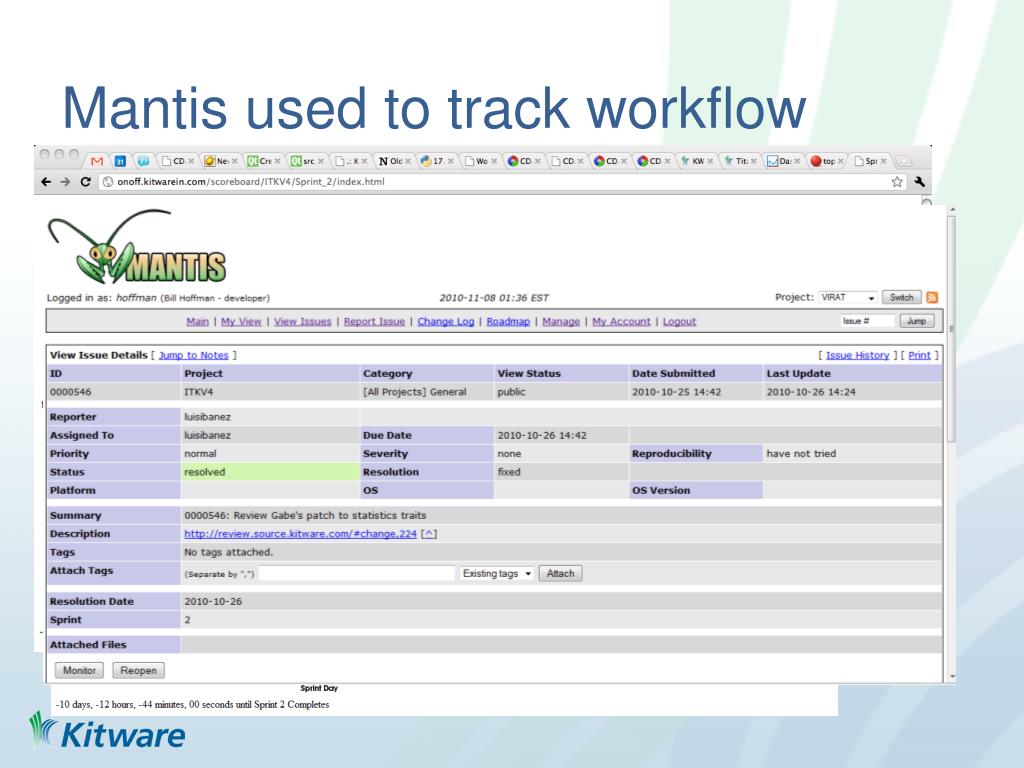This screenshot has width=1024, height=768.
Task: Switch to the Gmail tab
Action: click(97, 161)
